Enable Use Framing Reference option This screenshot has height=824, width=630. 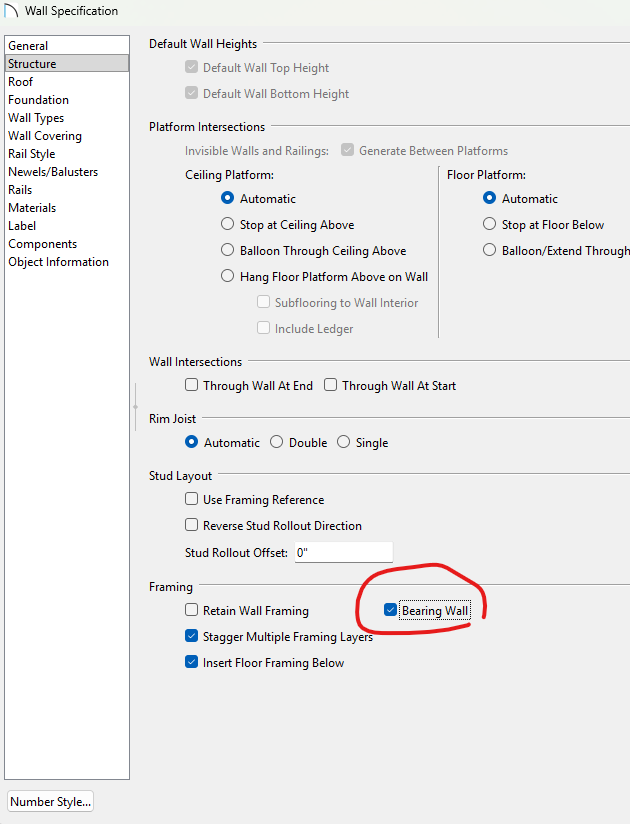click(192, 499)
